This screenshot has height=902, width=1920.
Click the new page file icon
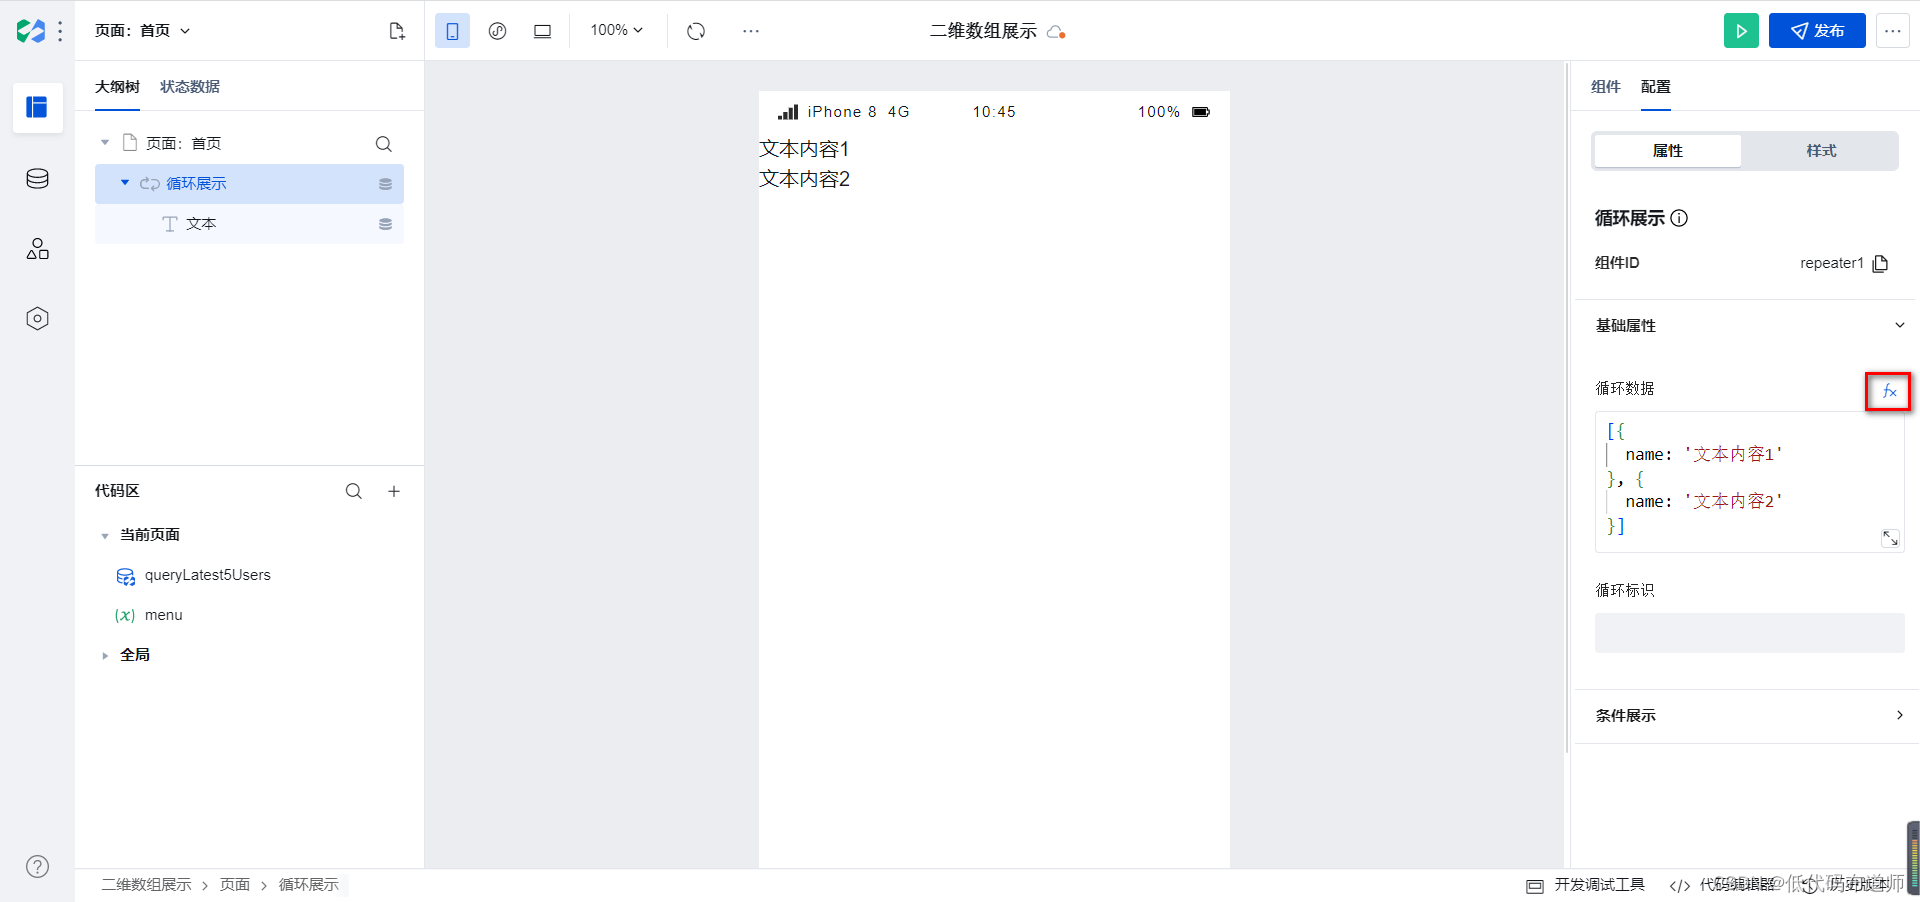[397, 31]
